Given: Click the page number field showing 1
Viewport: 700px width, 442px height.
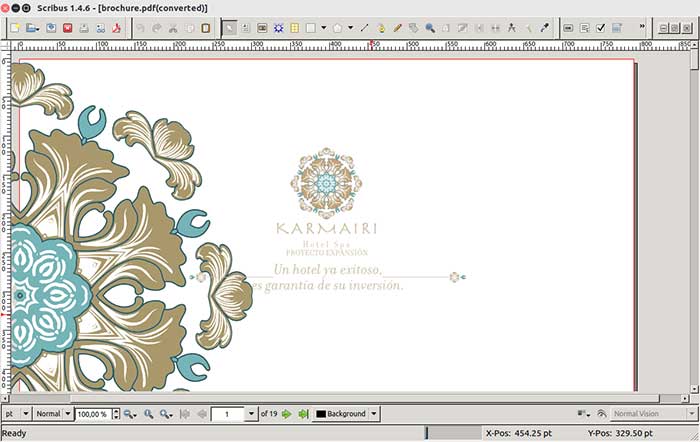Looking at the screenshot, I should pyautogui.click(x=228, y=414).
